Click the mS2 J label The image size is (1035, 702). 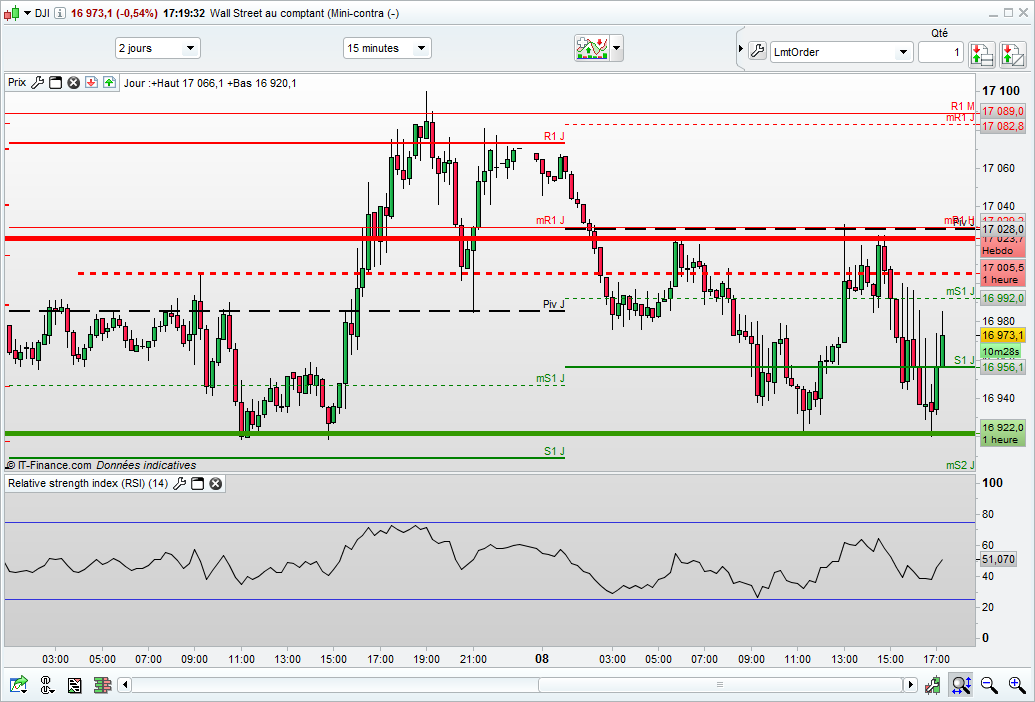(x=960, y=465)
